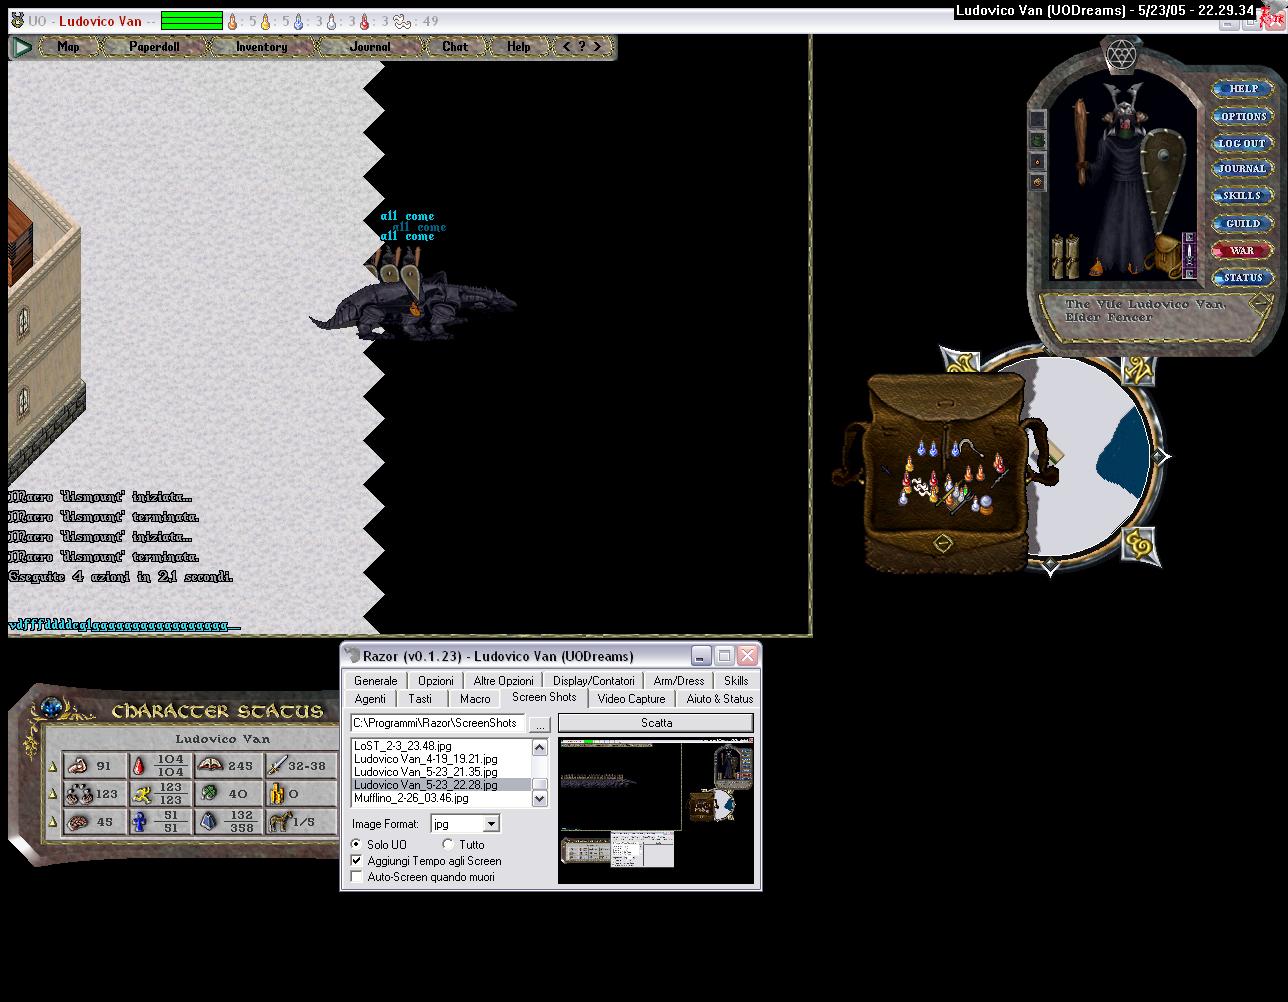The height and width of the screenshot is (1002, 1288).
Task: Collapse the game toolbar with the green arrow
Action: point(21,47)
